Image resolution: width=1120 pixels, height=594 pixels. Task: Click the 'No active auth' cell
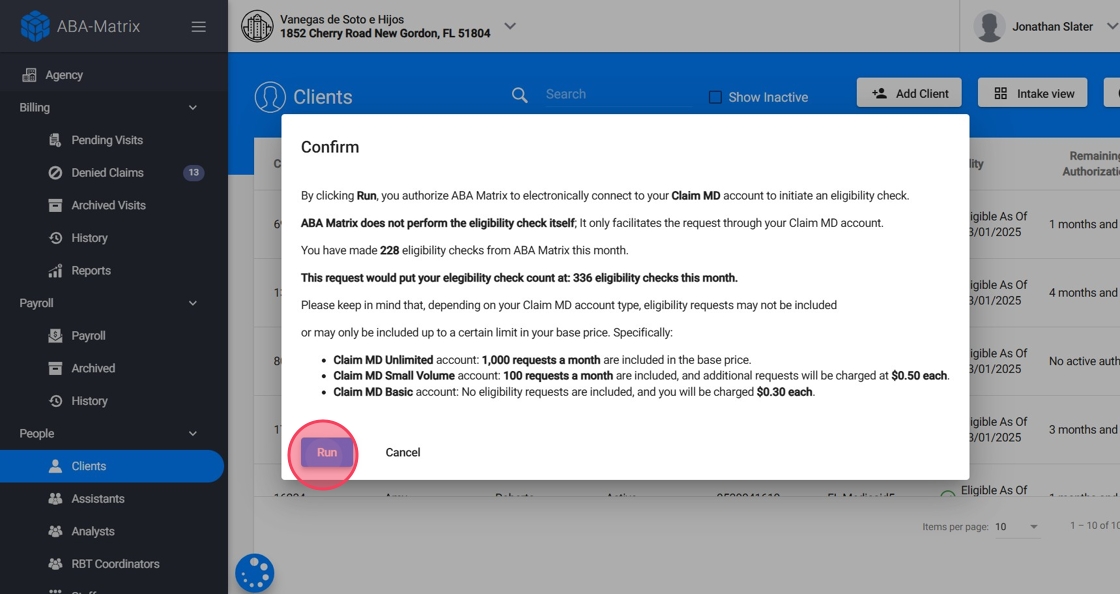[1084, 361]
